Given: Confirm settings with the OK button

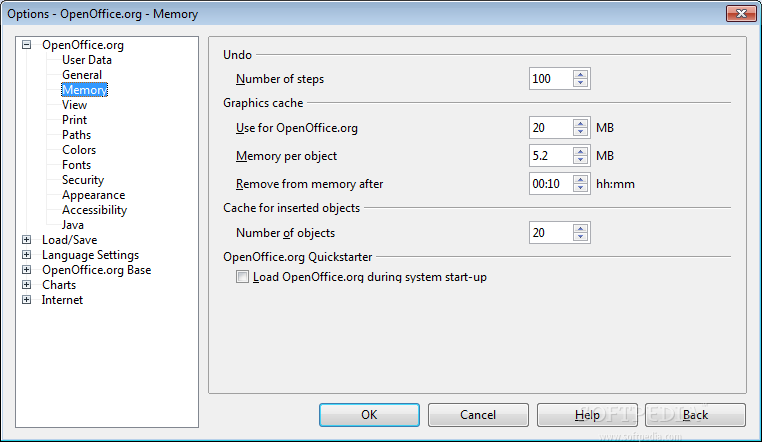Looking at the screenshot, I should [x=369, y=415].
